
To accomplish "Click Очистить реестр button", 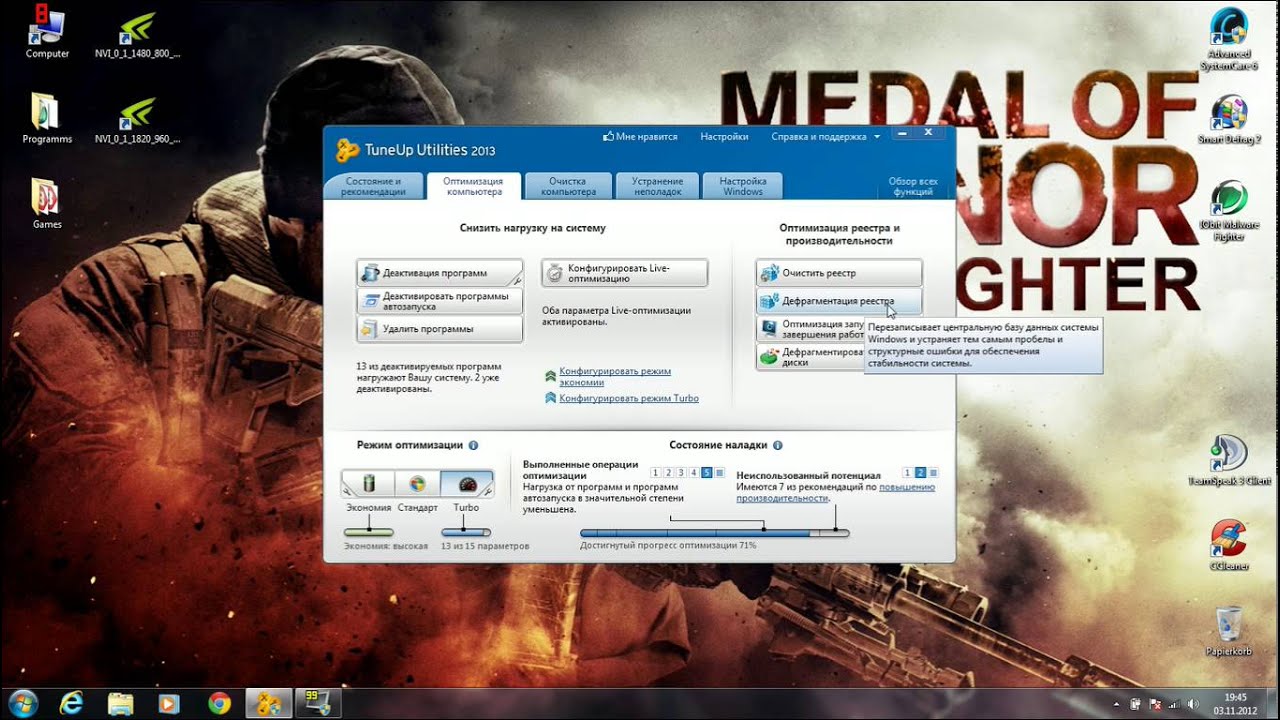I will [839, 273].
